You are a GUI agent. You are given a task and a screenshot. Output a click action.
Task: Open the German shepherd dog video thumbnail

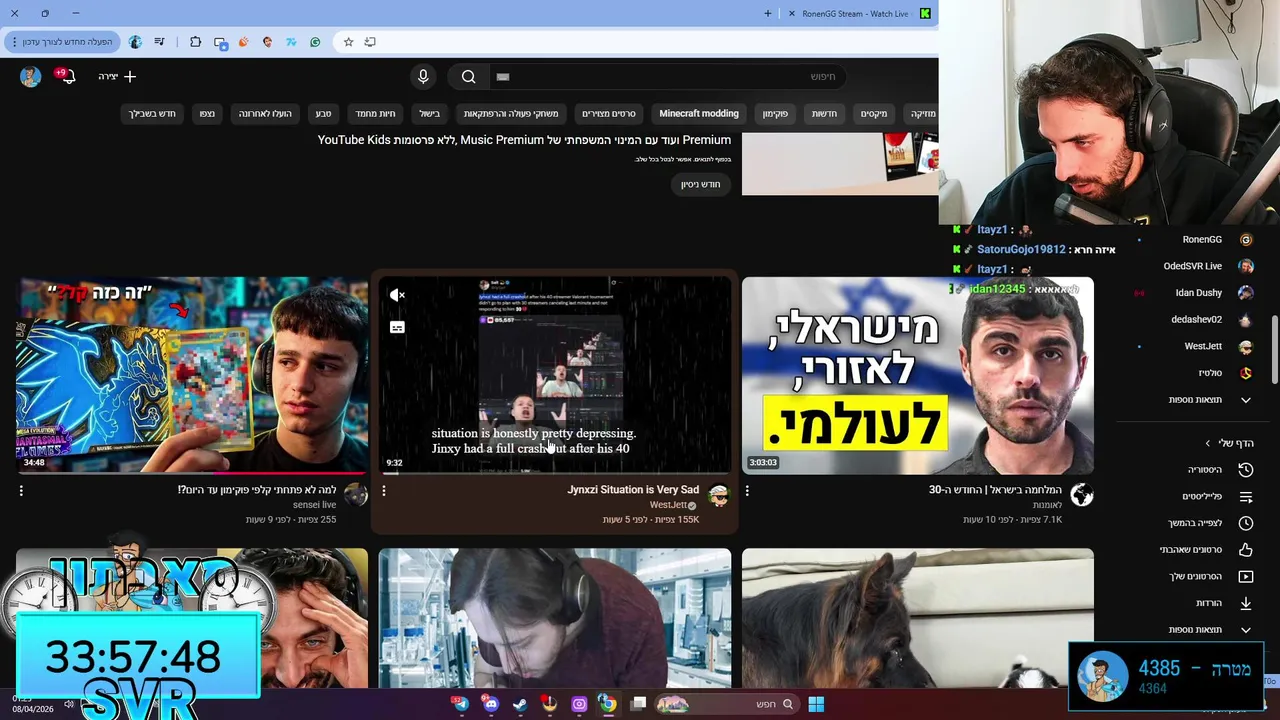(x=918, y=618)
